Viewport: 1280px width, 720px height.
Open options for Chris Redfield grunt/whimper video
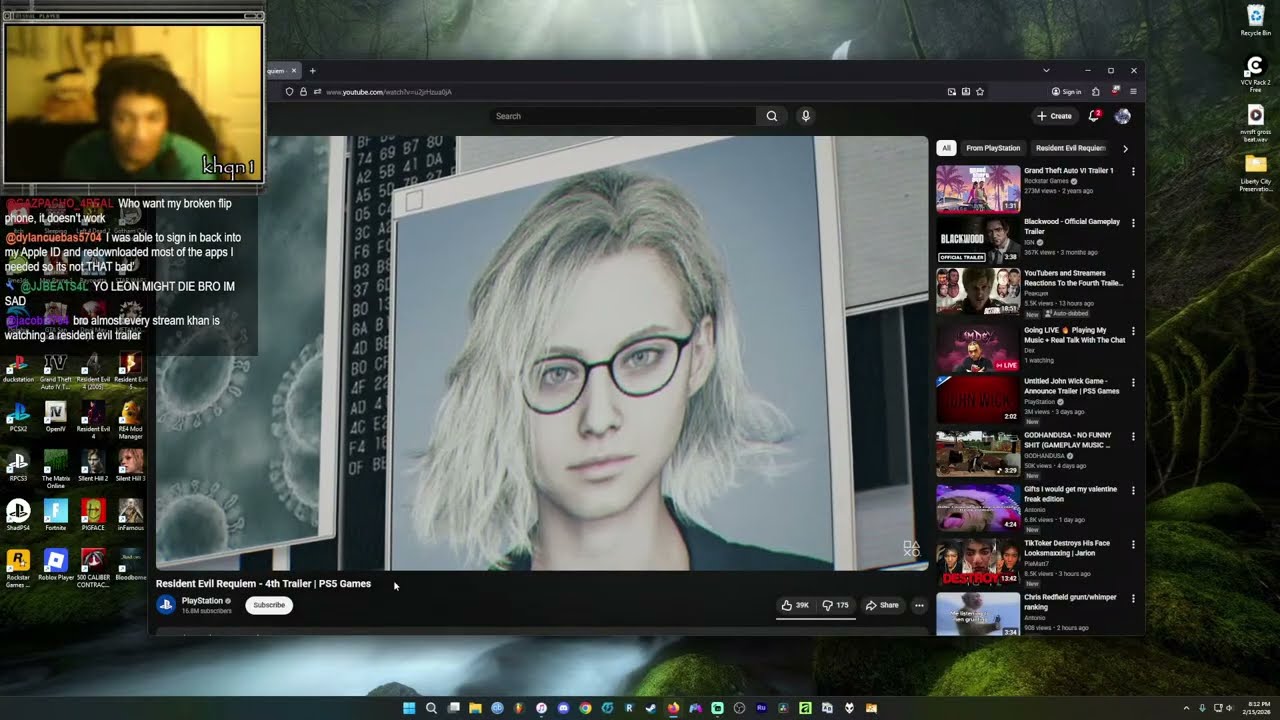pyautogui.click(x=1133, y=598)
